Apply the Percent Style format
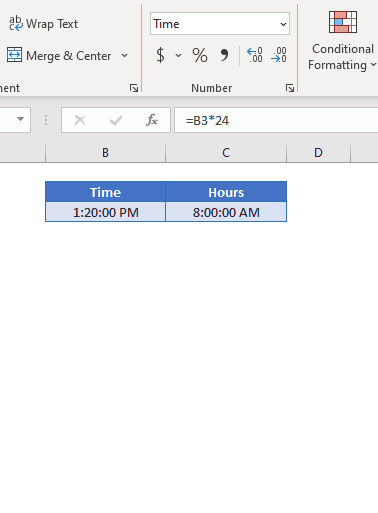The image size is (378, 513). click(x=200, y=55)
